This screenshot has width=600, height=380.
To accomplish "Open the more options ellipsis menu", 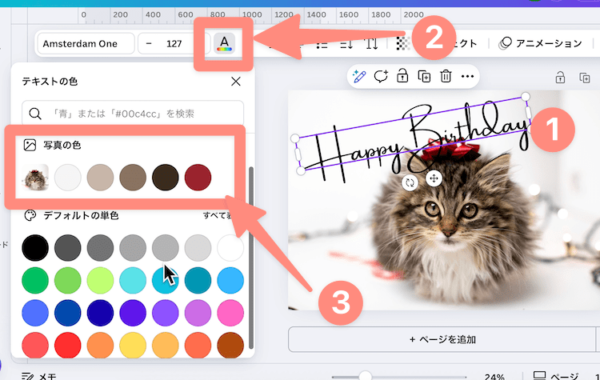I will click(467, 76).
